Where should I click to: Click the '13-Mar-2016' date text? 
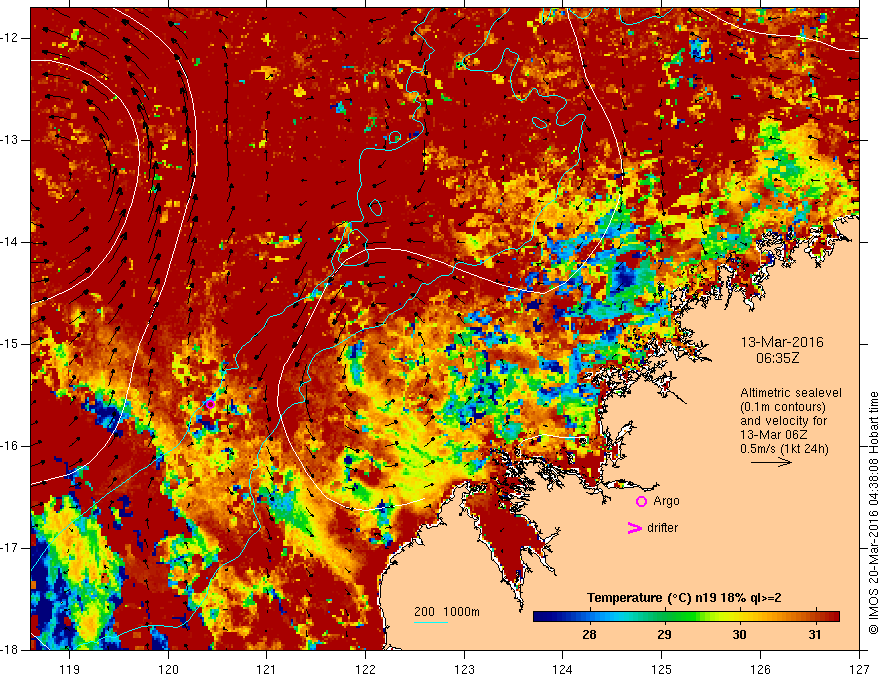tap(782, 342)
